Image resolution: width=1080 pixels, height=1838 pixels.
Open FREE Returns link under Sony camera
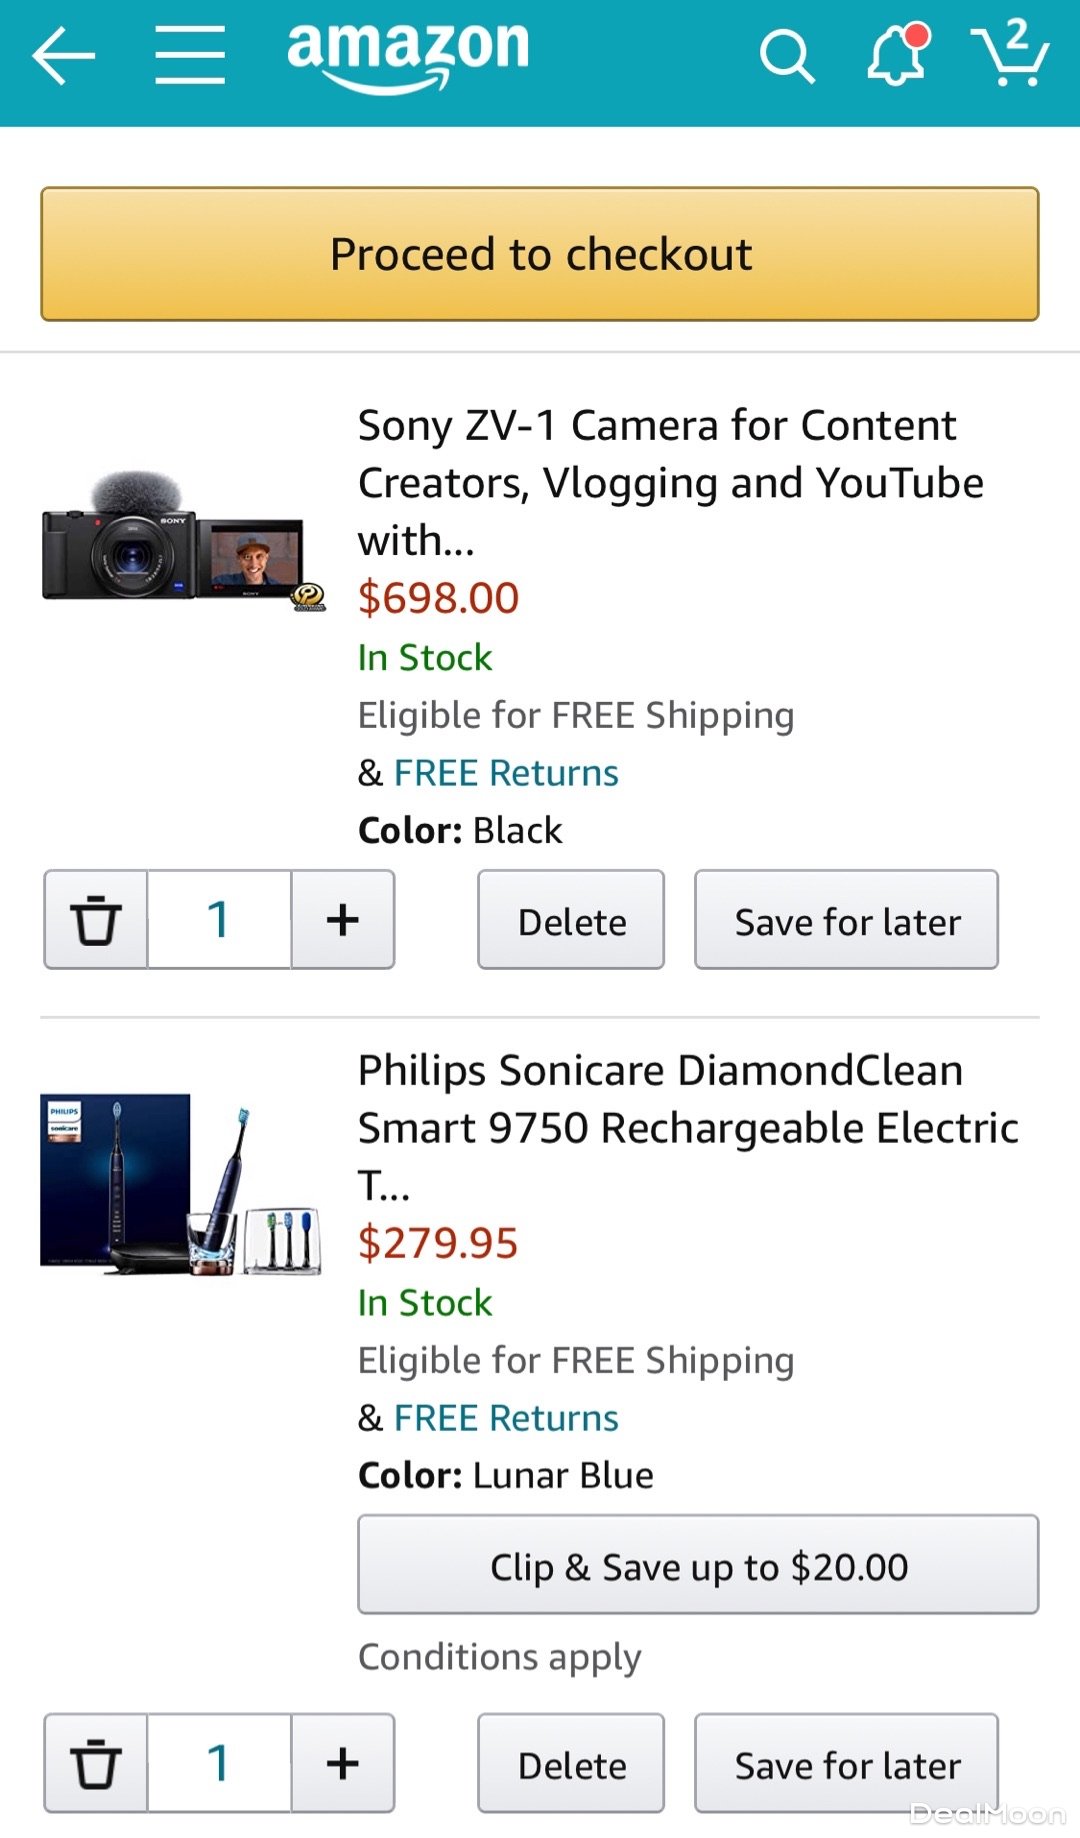[506, 773]
